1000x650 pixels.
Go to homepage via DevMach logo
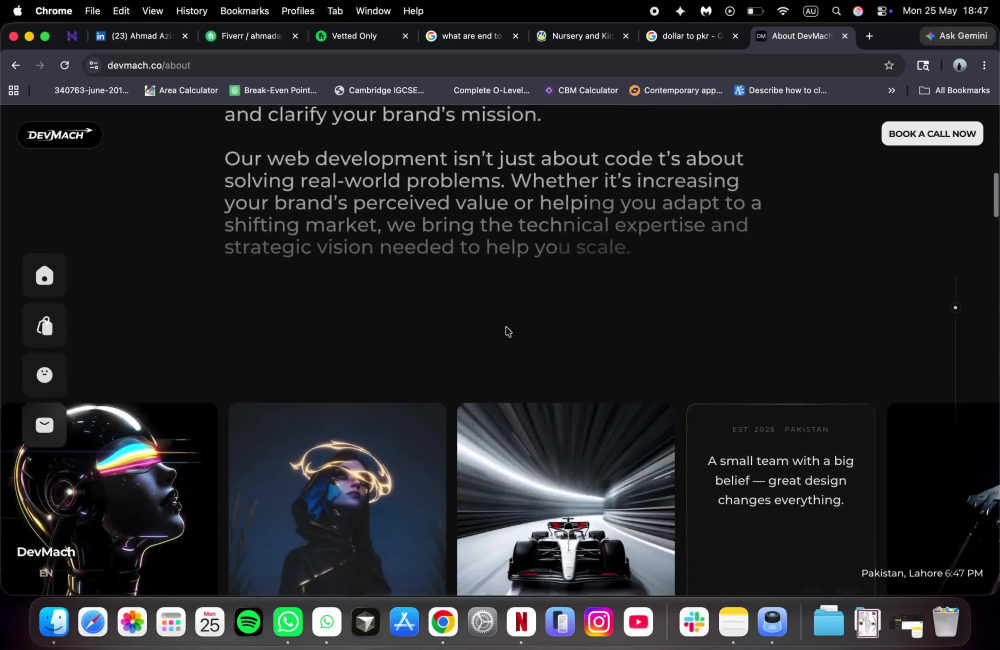(59, 135)
